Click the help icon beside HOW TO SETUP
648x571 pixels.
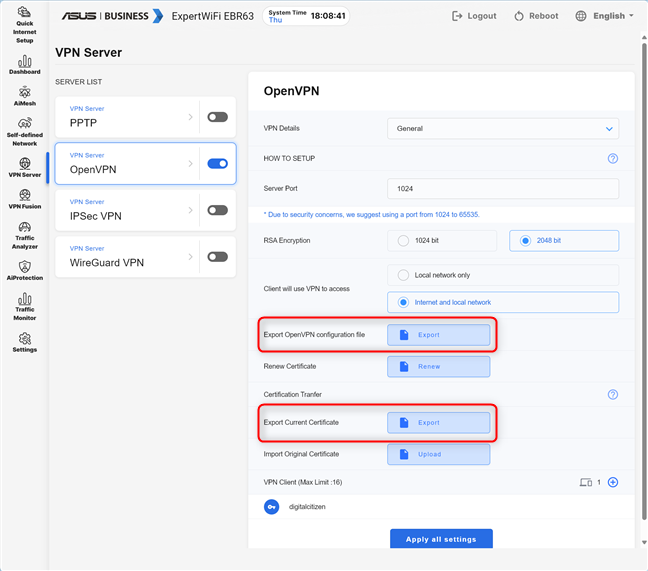click(x=613, y=158)
